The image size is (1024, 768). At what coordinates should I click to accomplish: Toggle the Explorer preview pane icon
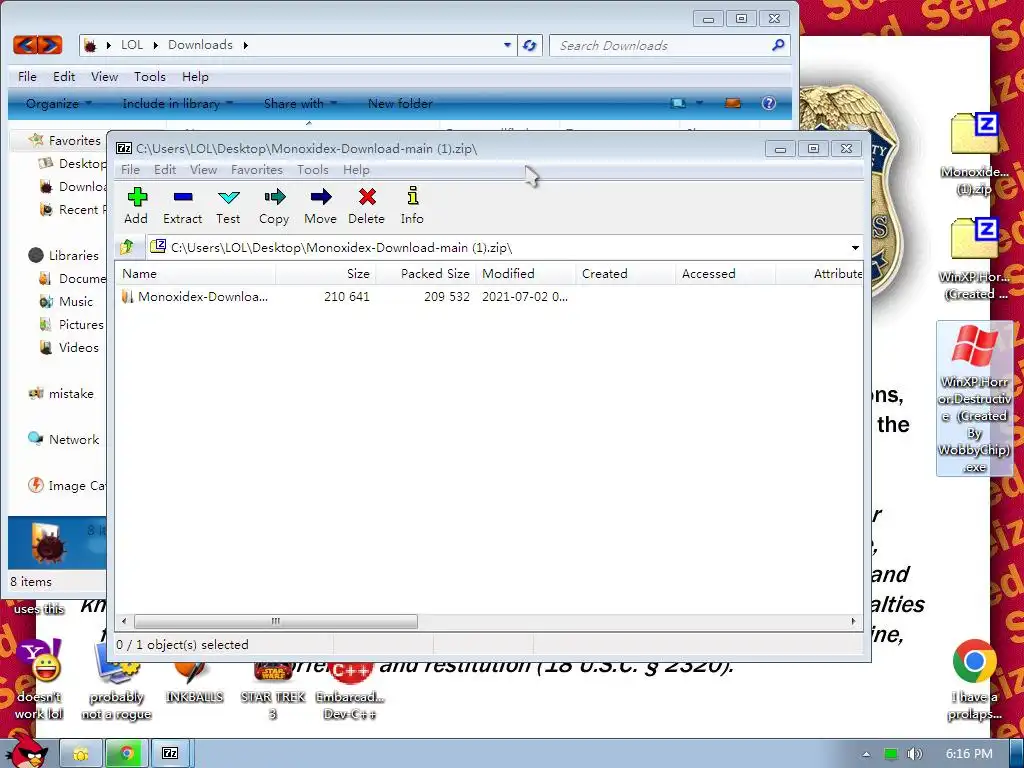tap(733, 103)
